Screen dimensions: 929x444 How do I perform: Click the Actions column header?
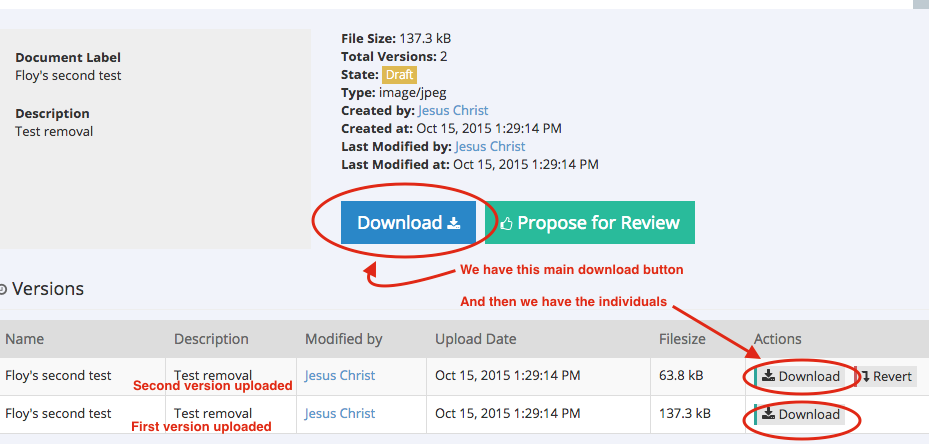click(777, 339)
